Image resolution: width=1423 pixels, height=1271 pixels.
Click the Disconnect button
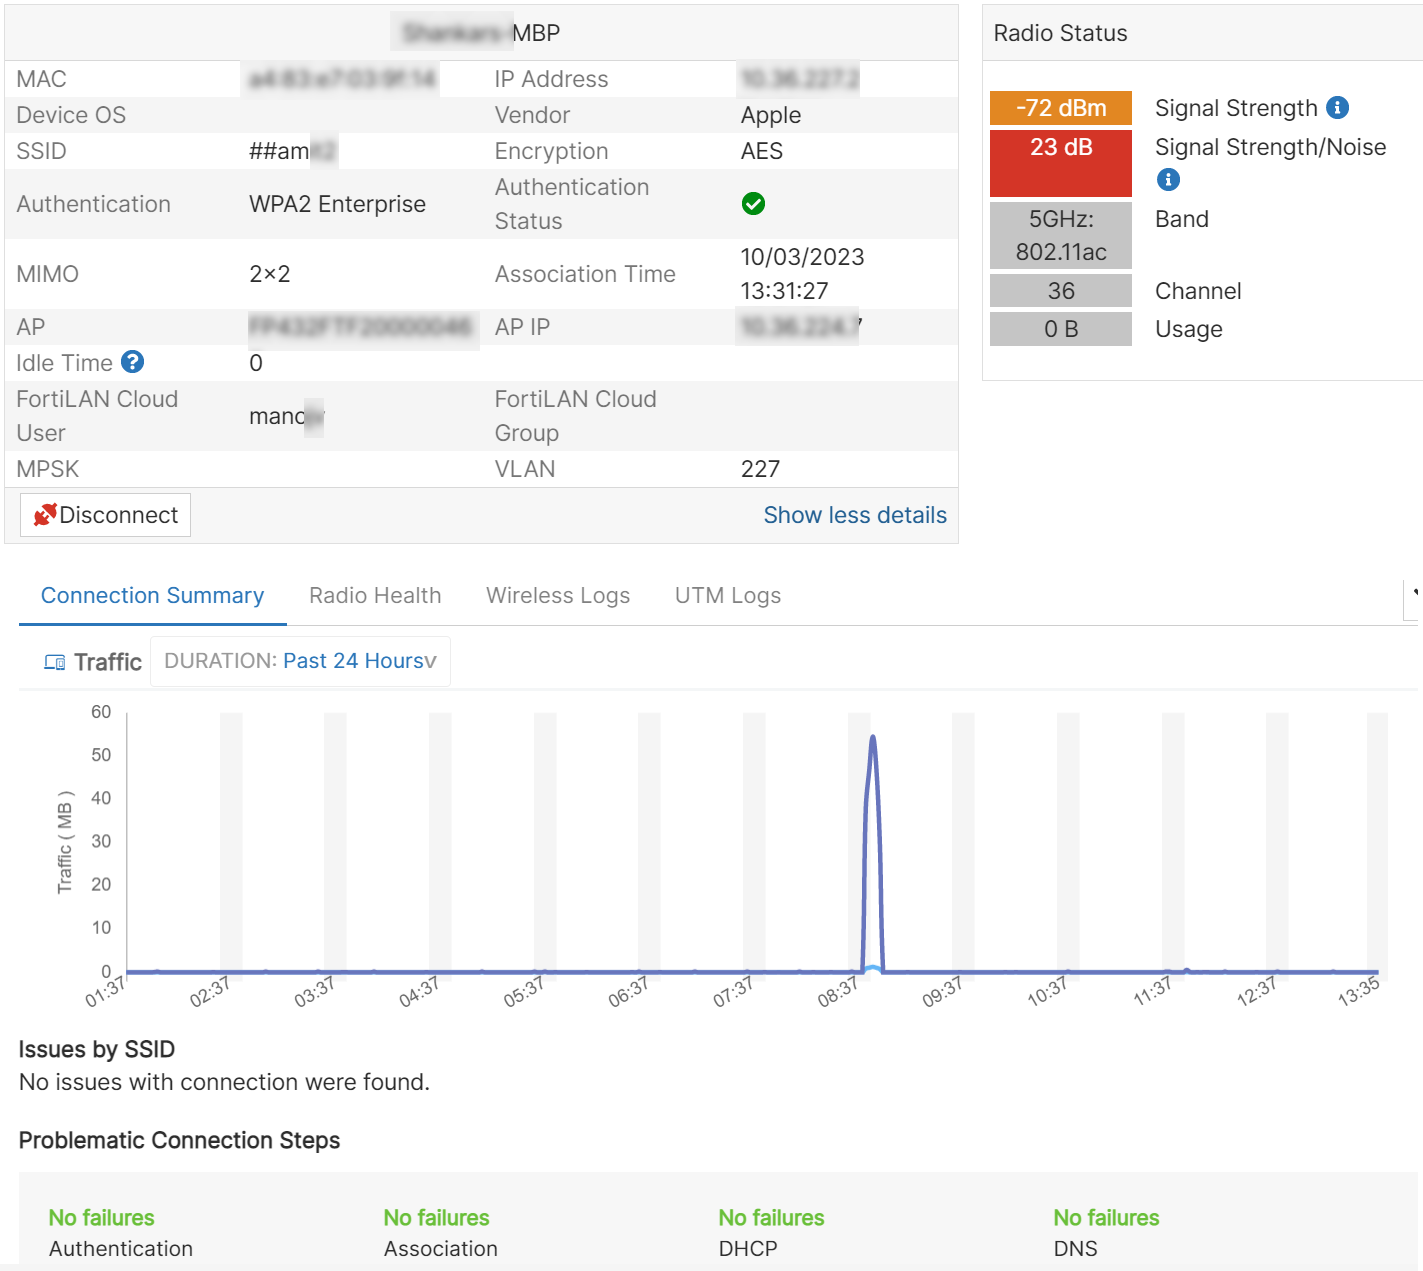point(106,515)
